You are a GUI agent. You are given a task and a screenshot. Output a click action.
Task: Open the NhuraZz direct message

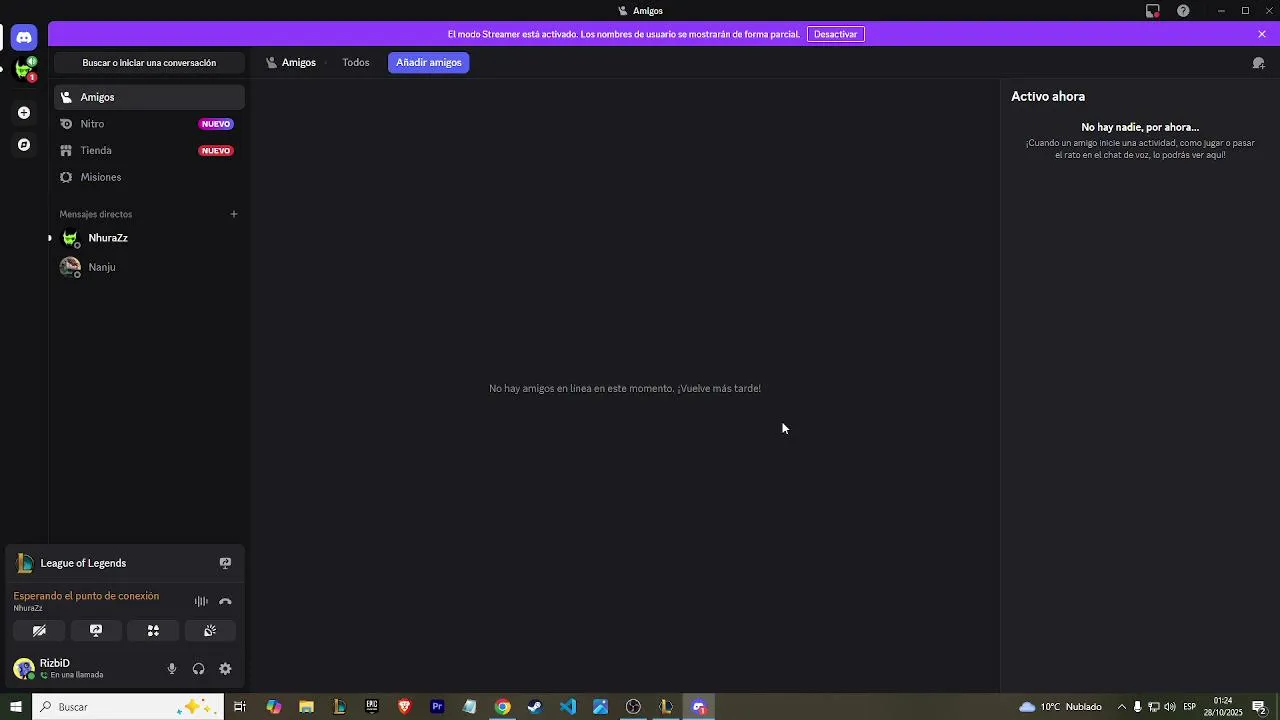tap(149, 238)
